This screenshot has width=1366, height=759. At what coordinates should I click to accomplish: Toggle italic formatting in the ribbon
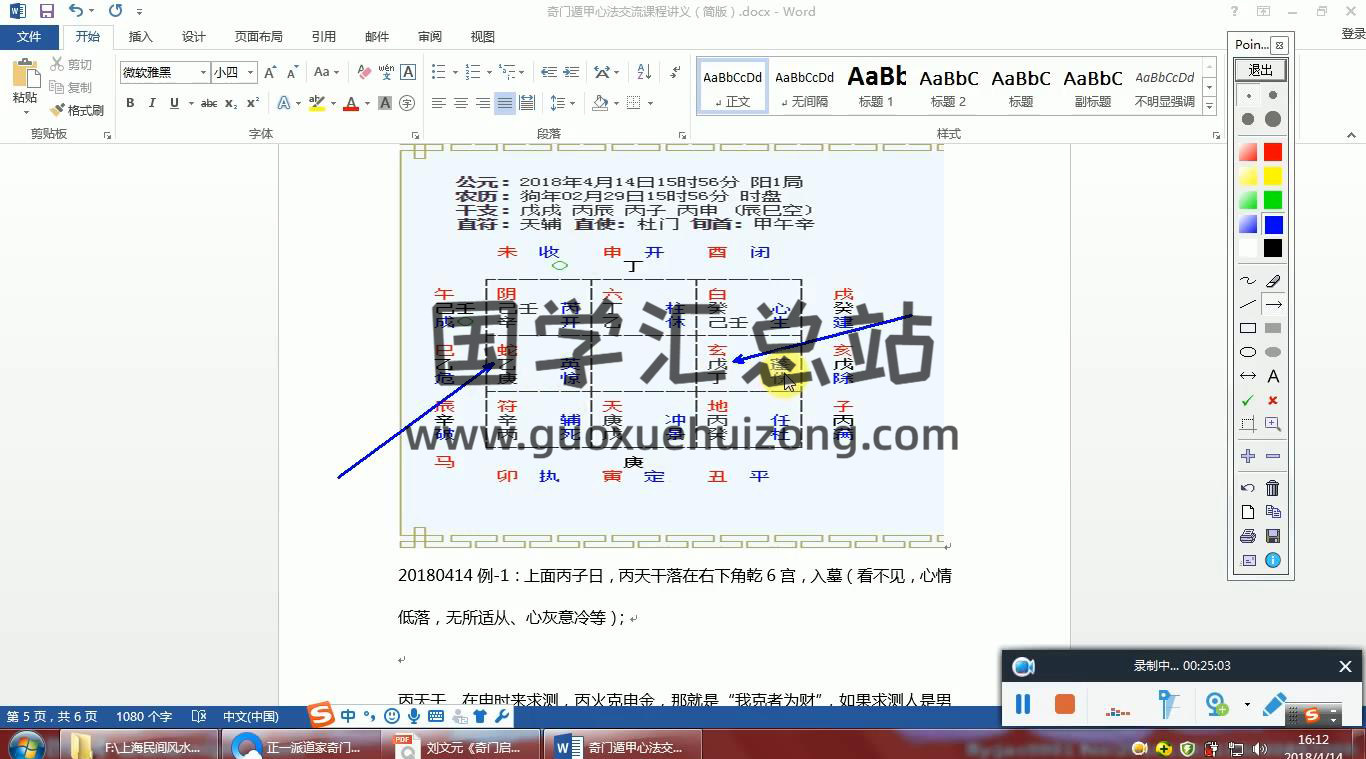(152, 103)
